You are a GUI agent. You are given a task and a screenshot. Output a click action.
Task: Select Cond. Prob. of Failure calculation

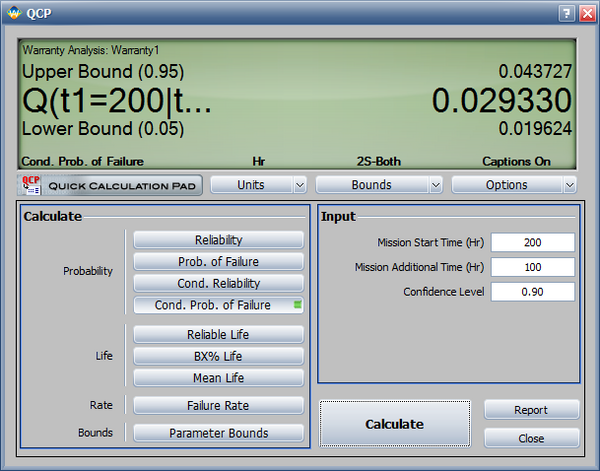[x=218, y=305]
